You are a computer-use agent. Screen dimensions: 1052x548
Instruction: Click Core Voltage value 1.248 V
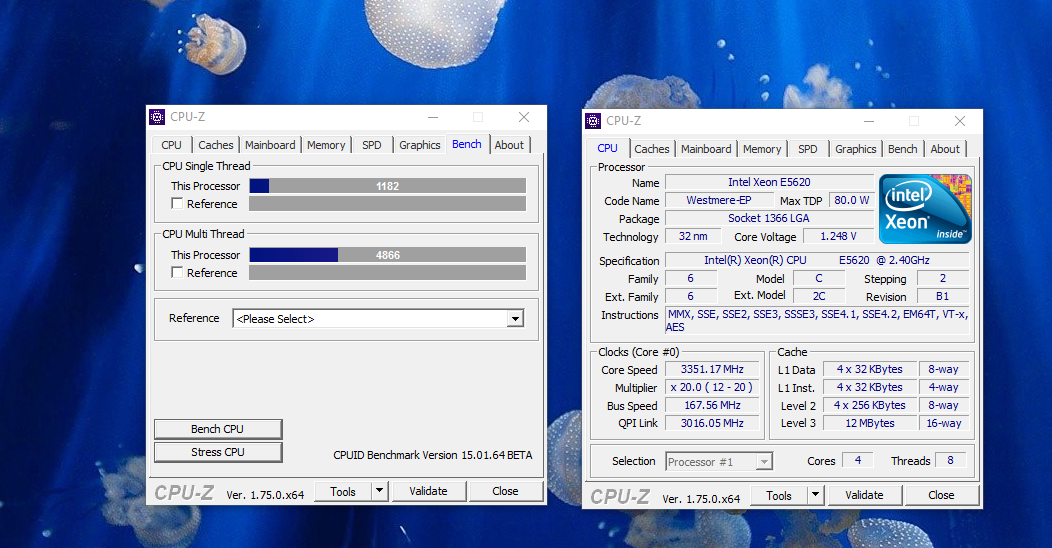click(x=838, y=236)
